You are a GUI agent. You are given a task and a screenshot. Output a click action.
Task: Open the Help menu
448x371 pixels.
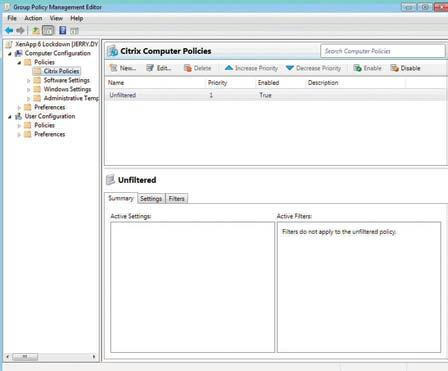[77, 18]
